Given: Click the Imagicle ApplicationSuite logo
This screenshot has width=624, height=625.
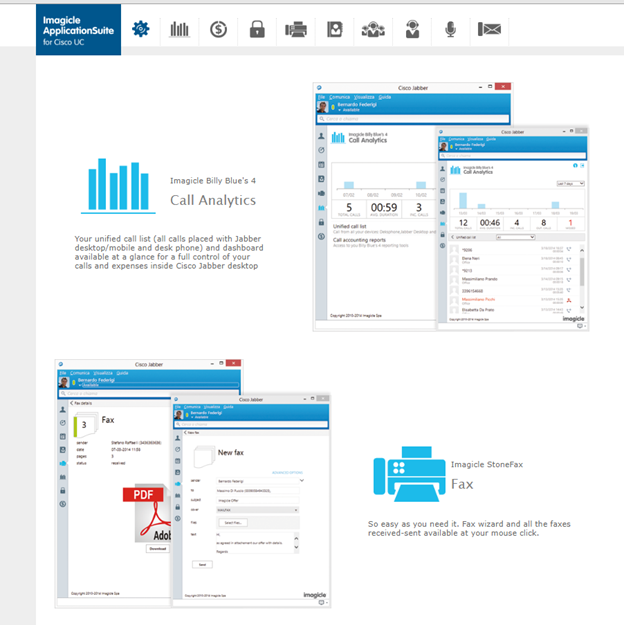Looking at the screenshot, I should (x=79, y=28).
